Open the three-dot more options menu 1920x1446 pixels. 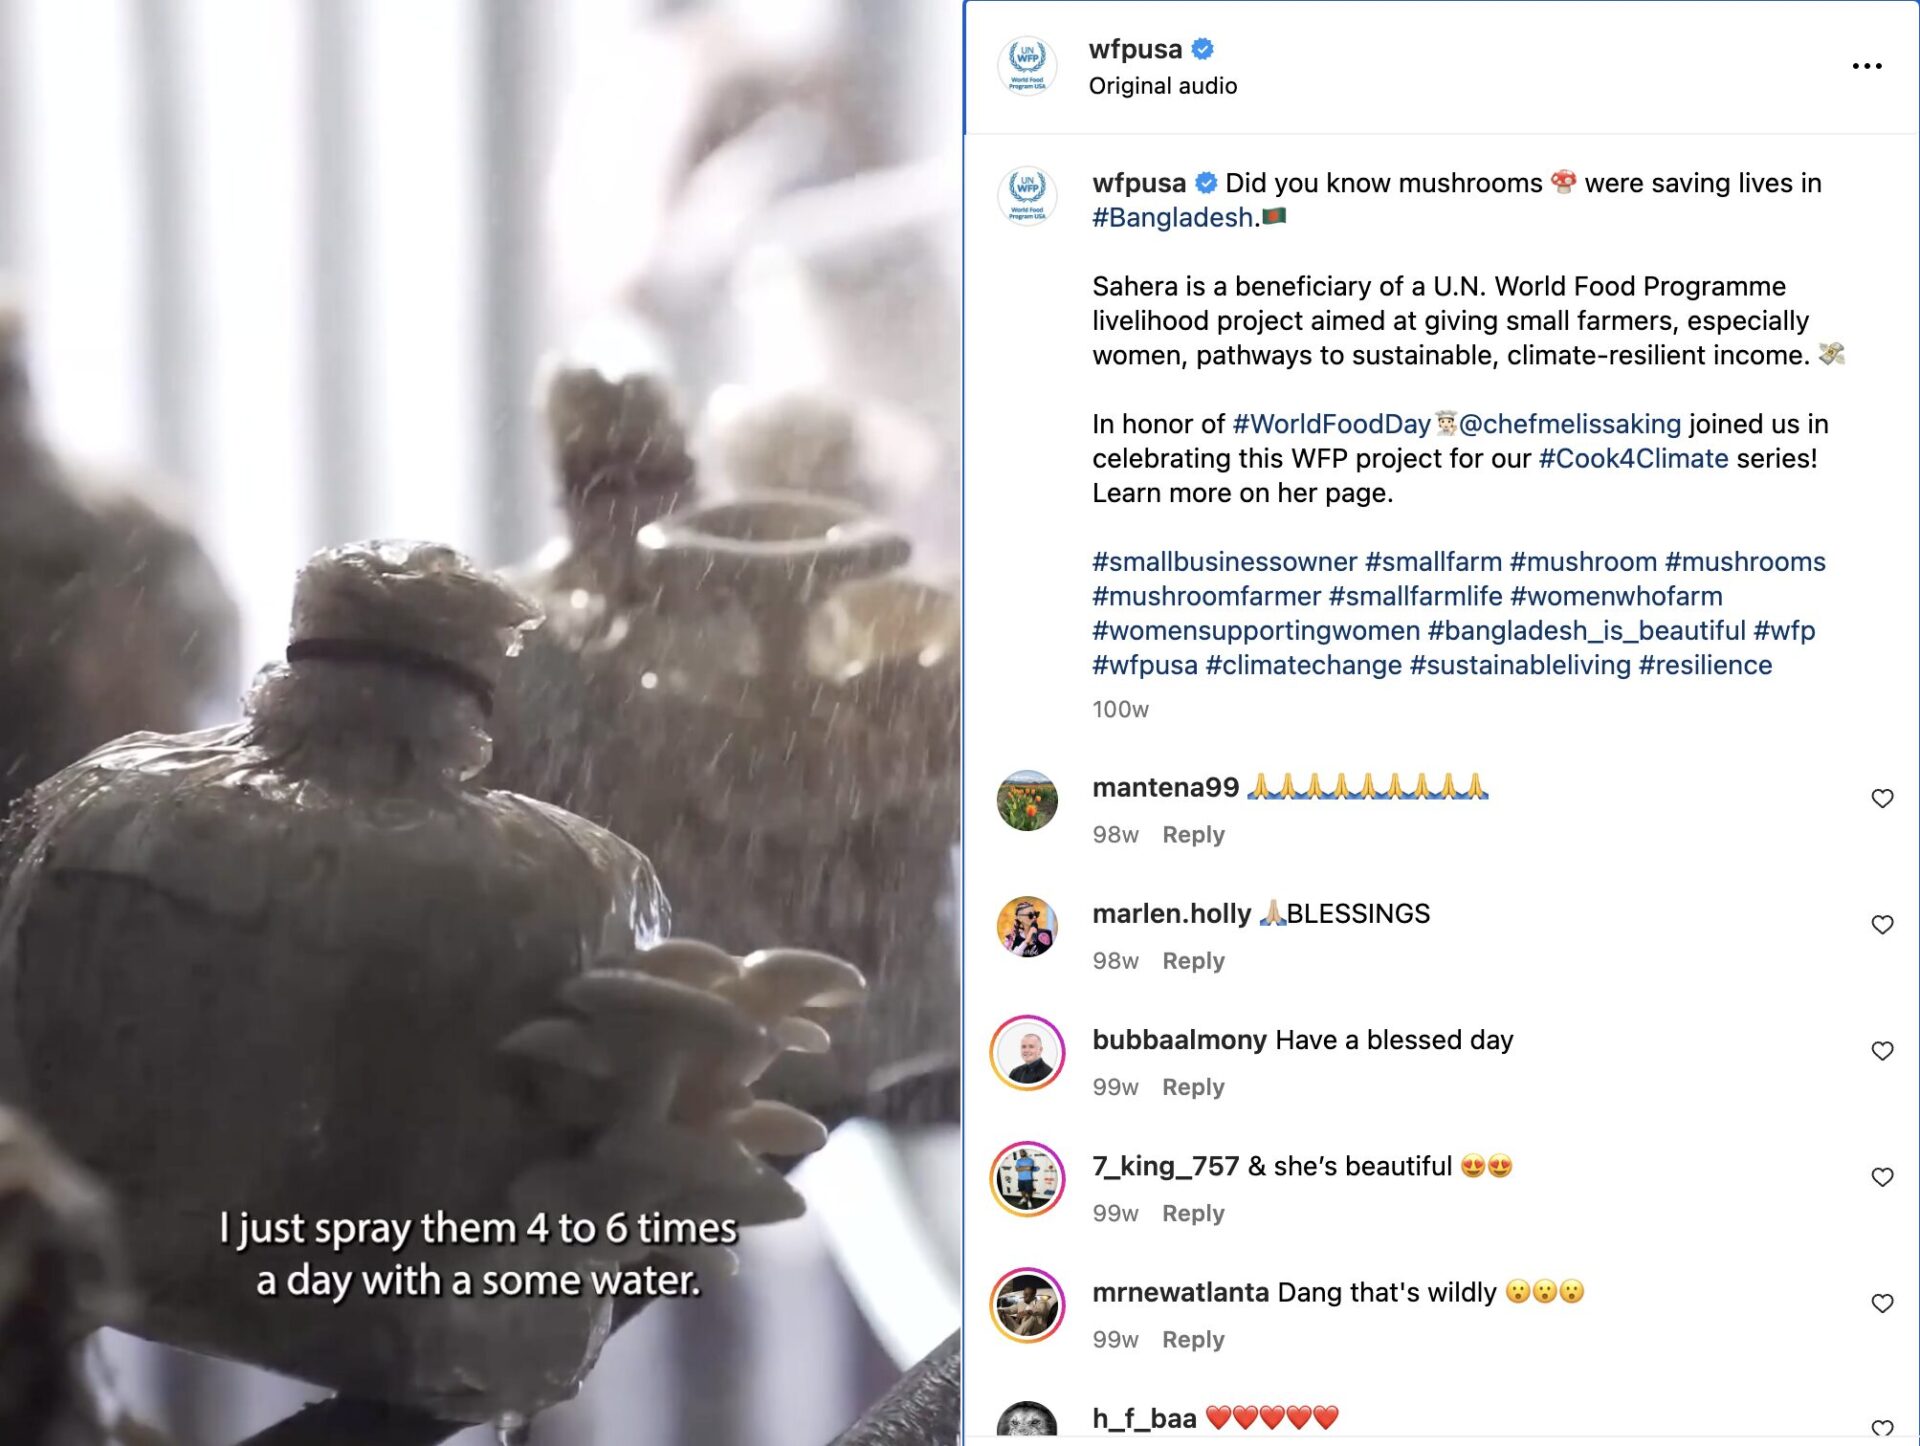click(1866, 66)
